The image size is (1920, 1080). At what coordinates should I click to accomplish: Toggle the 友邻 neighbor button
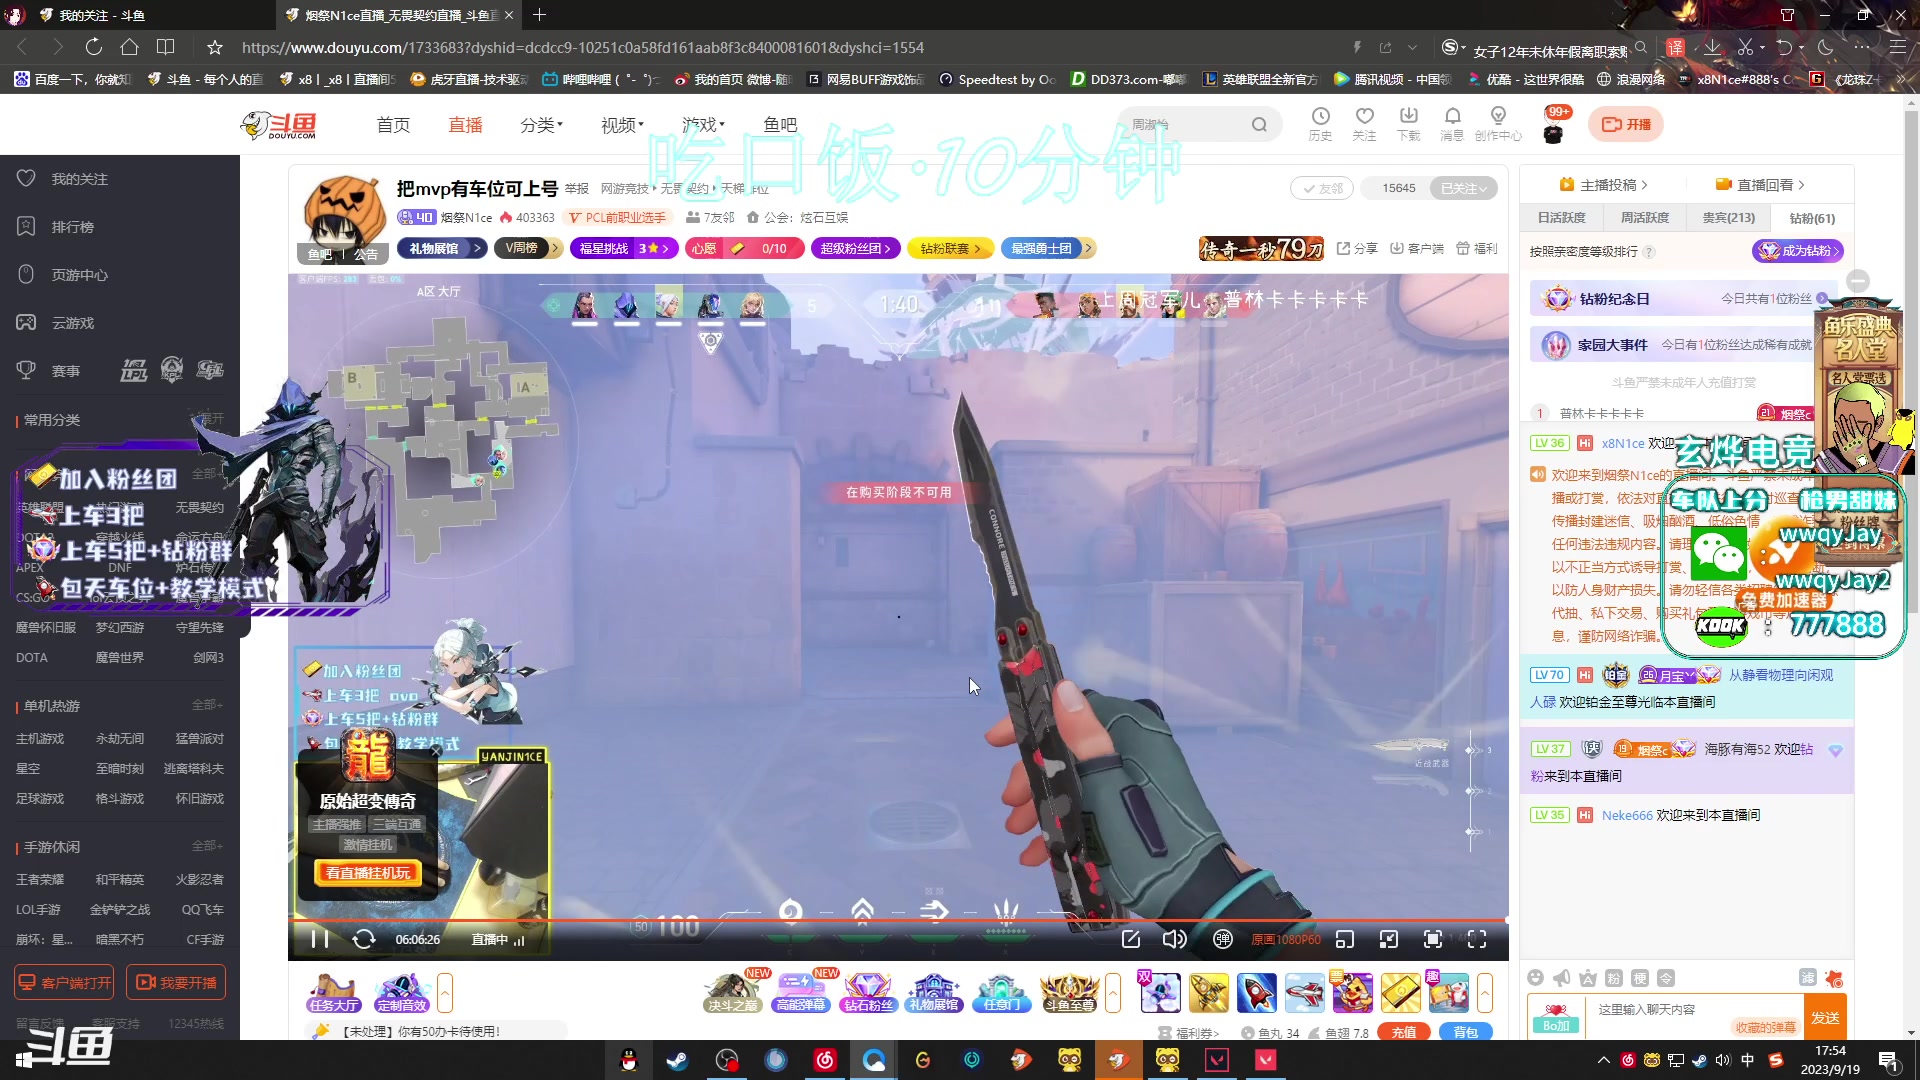[x=1322, y=188]
